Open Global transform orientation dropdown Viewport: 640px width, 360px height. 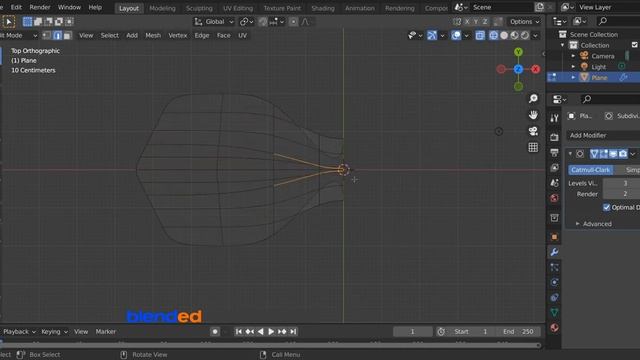[x=214, y=22]
